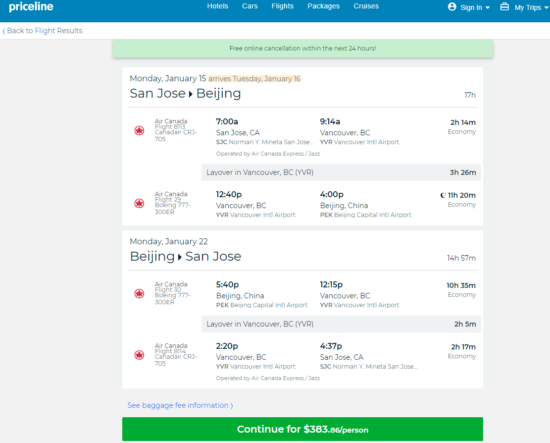Click the 2:20p departure time
Screen dimensions: 550x443
(227, 346)
